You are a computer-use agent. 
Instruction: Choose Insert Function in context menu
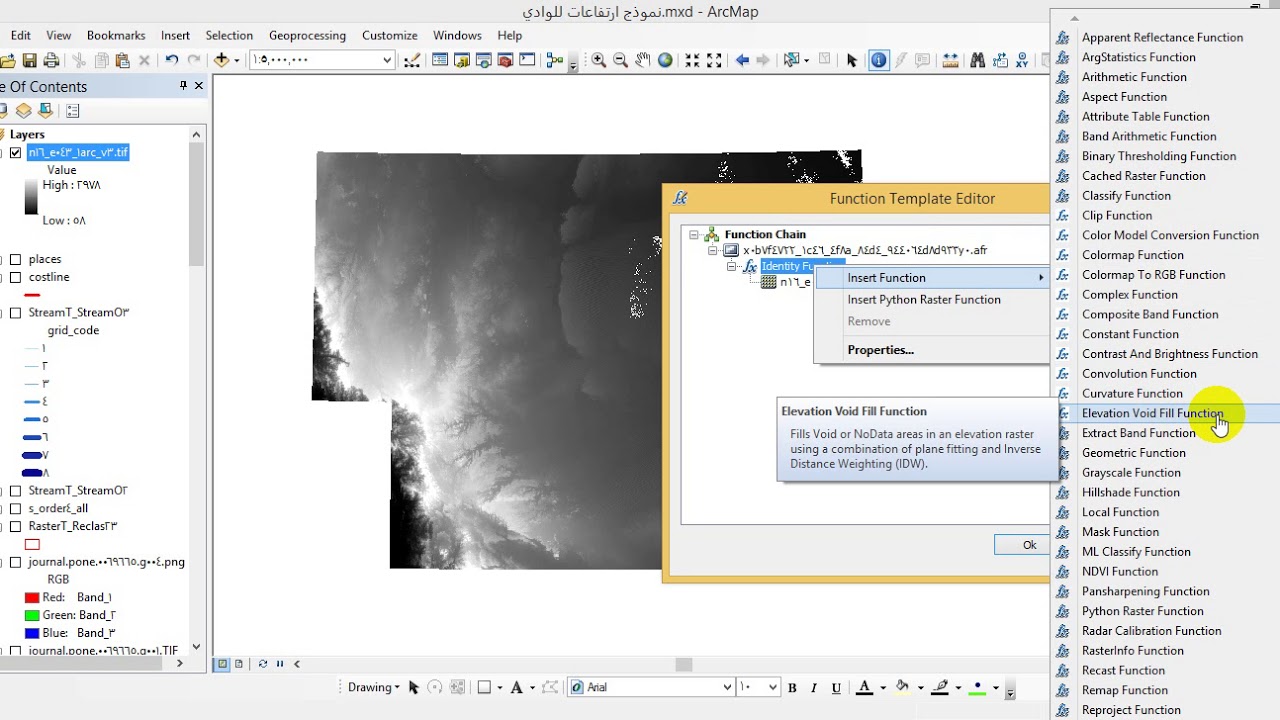coord(932,278)
